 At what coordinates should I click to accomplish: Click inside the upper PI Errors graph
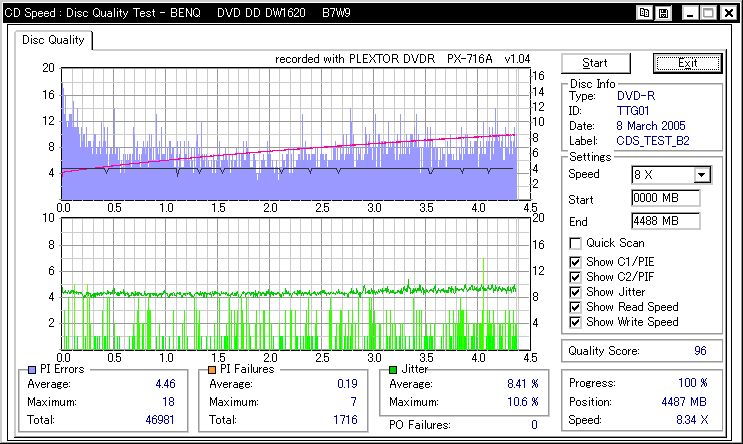click(288, 130)
